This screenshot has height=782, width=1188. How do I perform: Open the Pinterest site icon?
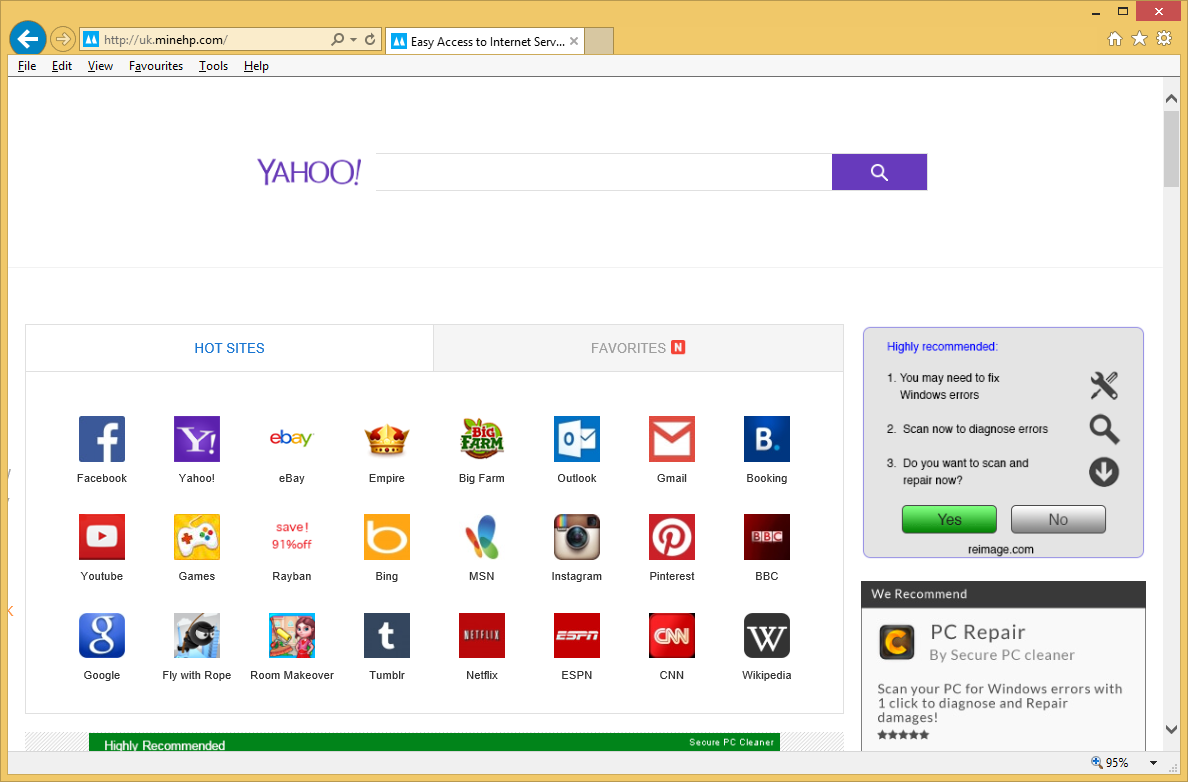coord(671,537)
